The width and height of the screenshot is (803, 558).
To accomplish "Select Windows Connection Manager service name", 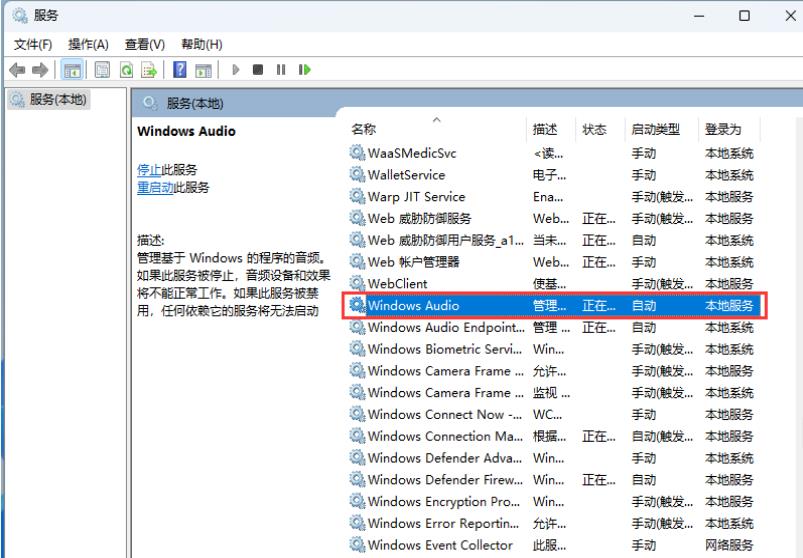I will click(446, 436).
